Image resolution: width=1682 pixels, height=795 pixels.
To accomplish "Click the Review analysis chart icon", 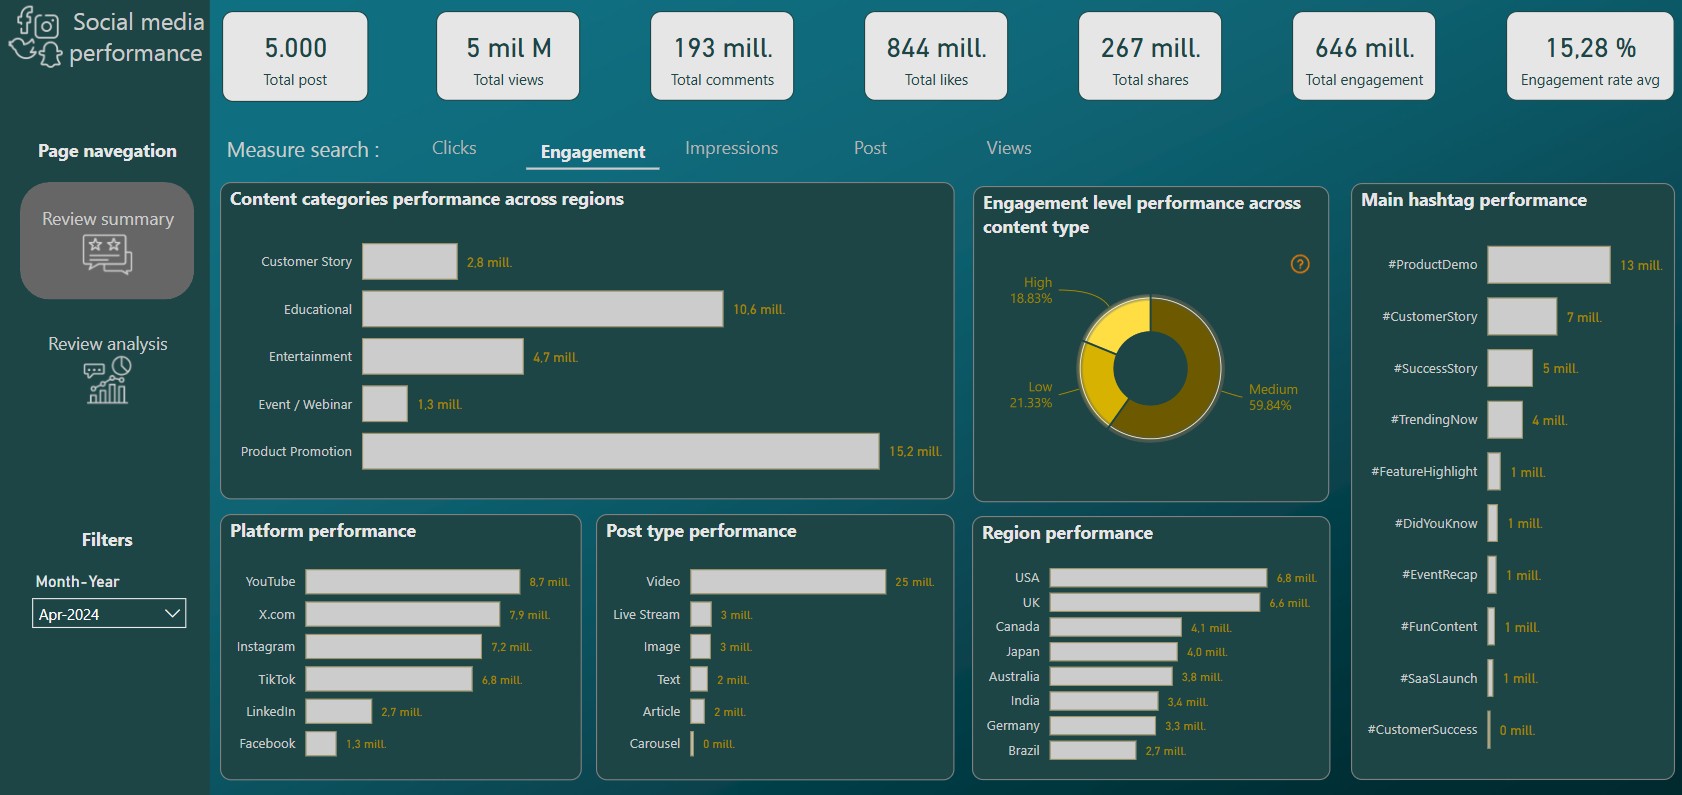I will (107, 381).
